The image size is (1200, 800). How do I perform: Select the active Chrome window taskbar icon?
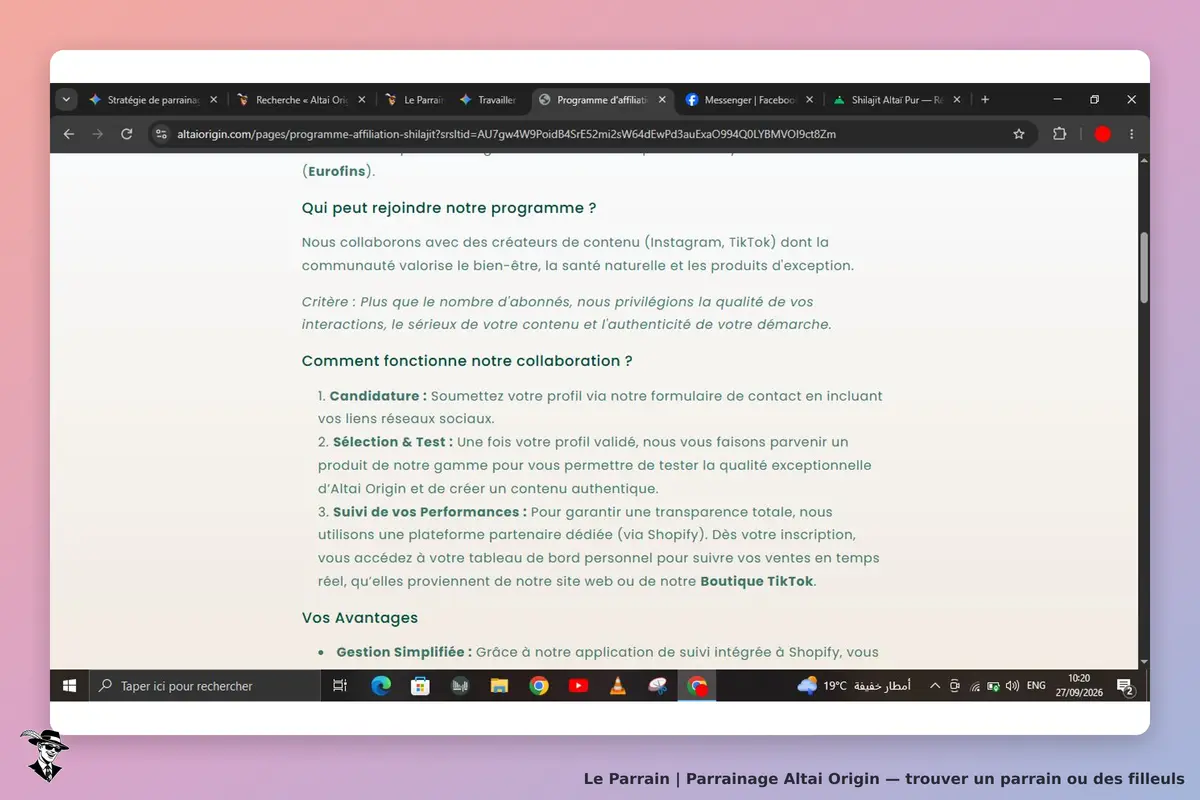[697, 686]
